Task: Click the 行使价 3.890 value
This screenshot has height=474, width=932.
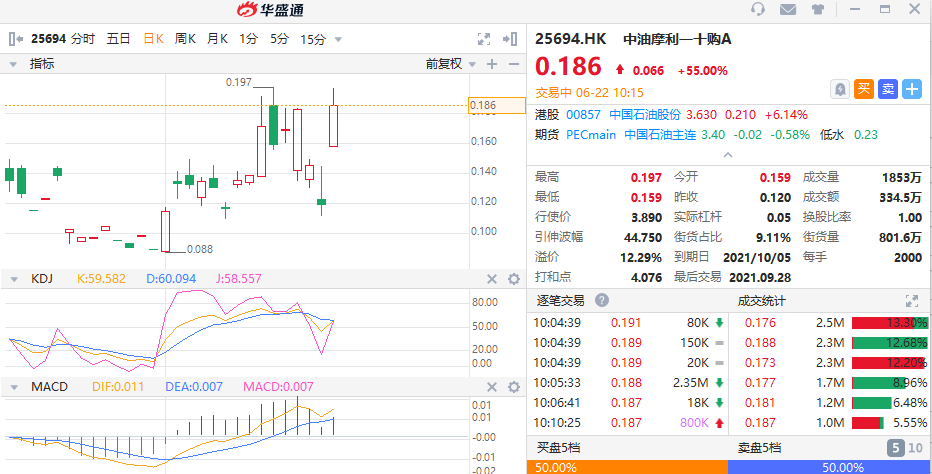Action: click(x=646, y=217)
